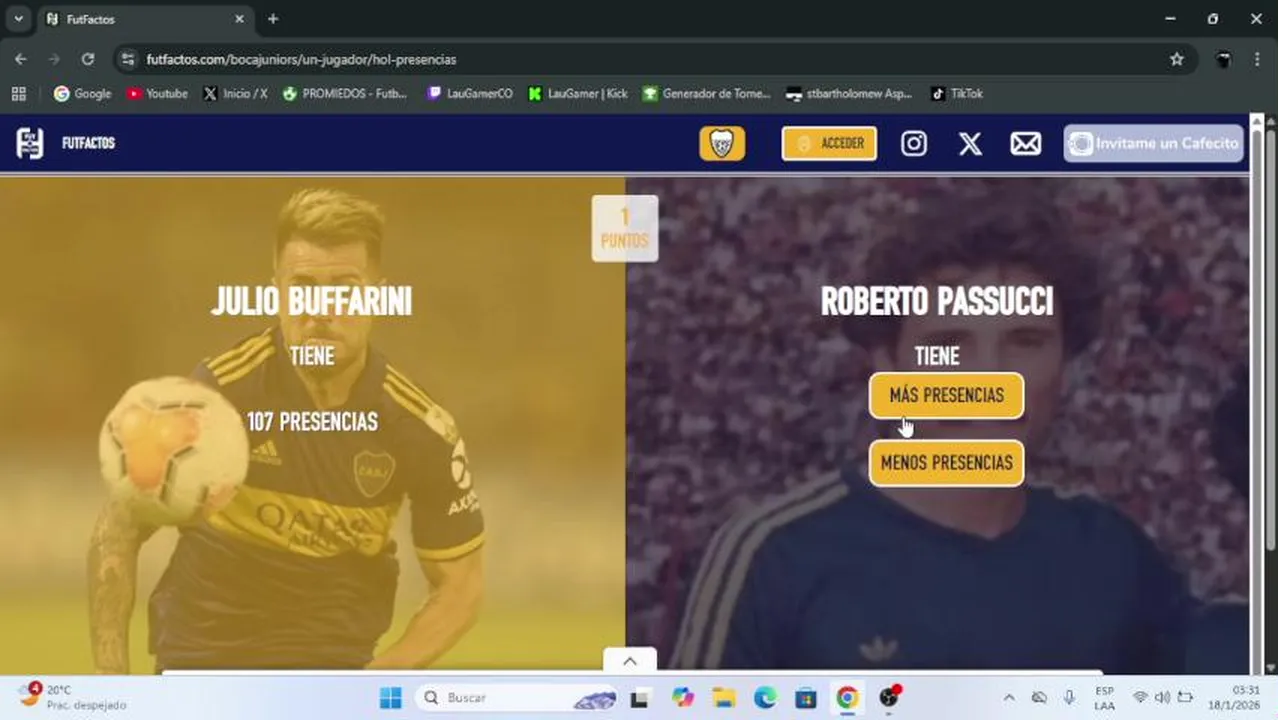Click the FutFactos logo icon
Viewport: 1278px width, 720px height.
[30, 143]
